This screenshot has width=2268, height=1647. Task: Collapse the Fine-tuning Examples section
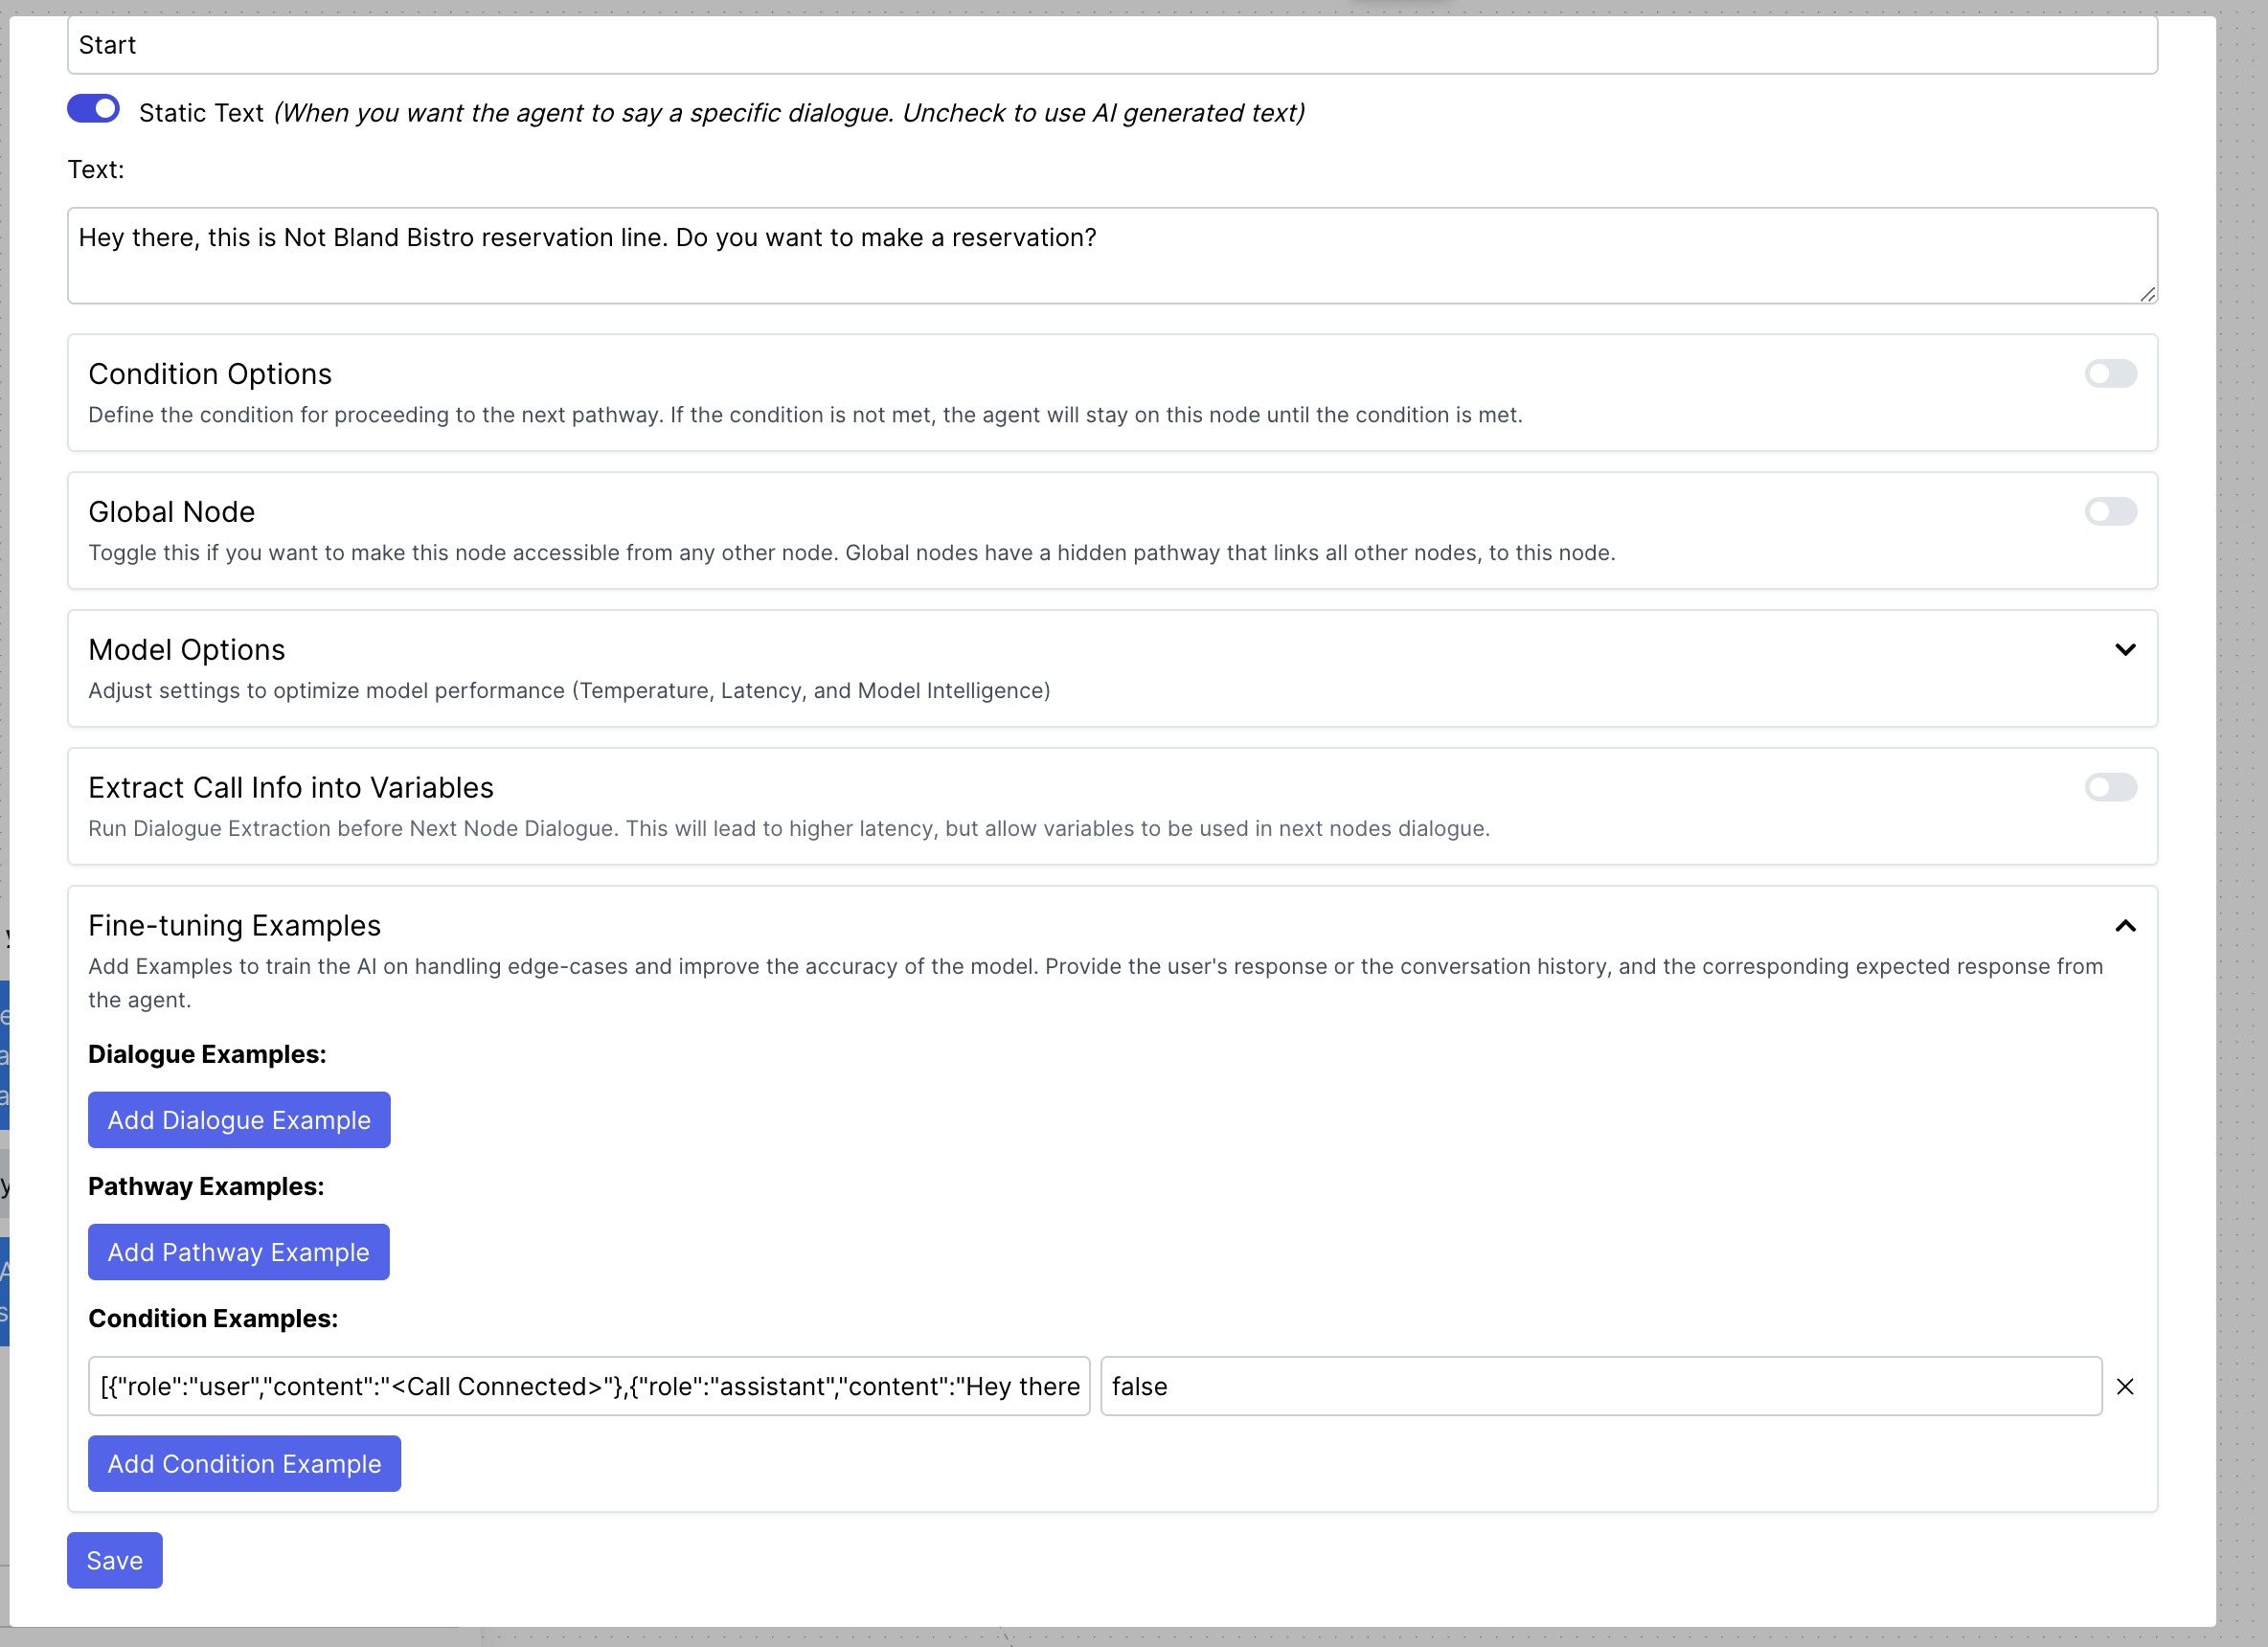click(x=2125, y=926)
